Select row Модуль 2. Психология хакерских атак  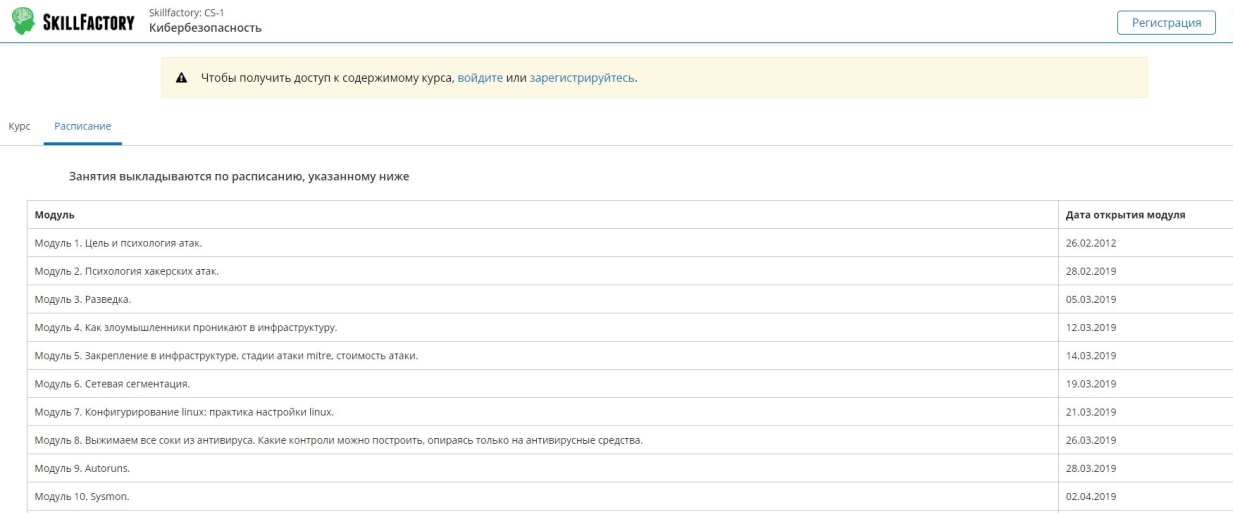[126, 271]
